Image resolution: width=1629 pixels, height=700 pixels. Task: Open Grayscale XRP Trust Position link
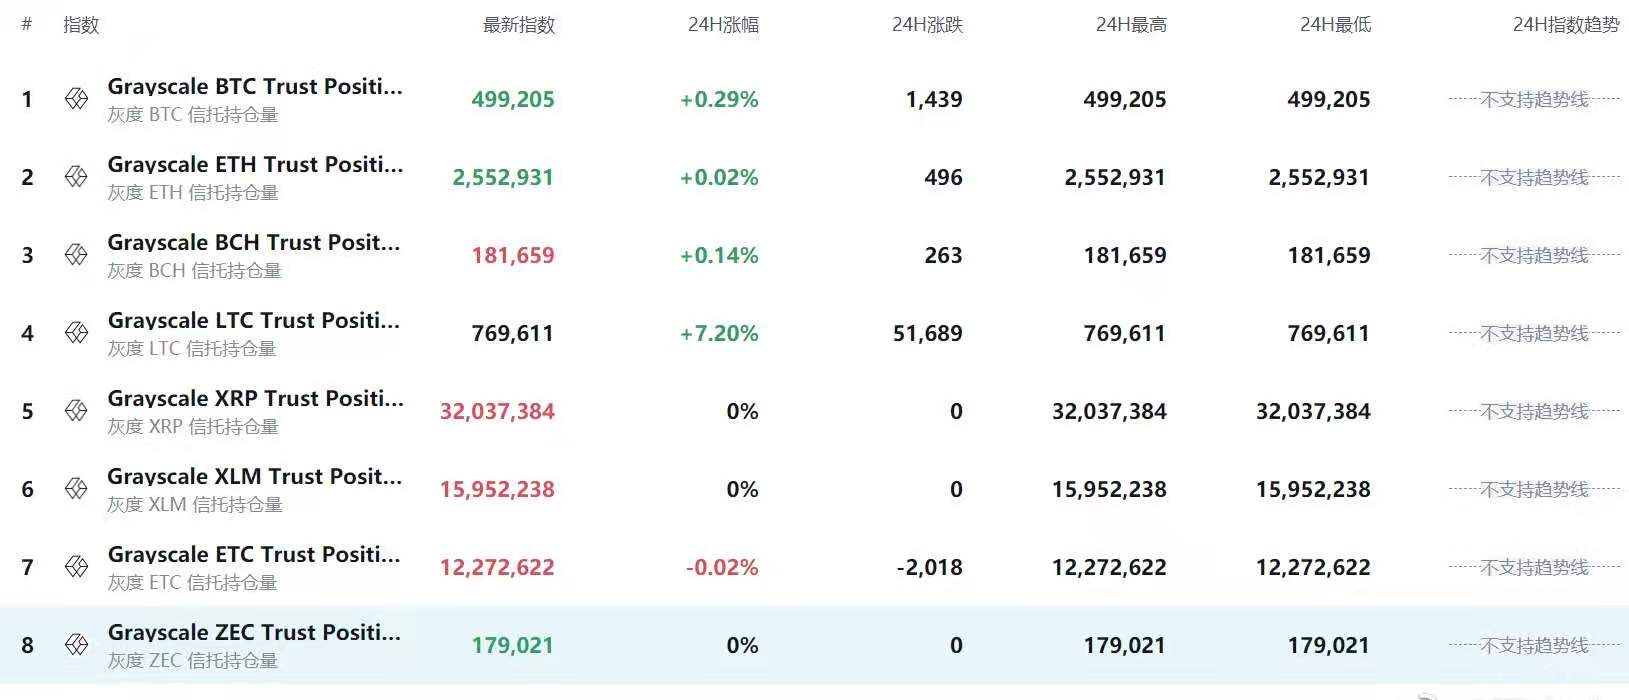pos(255,399)
